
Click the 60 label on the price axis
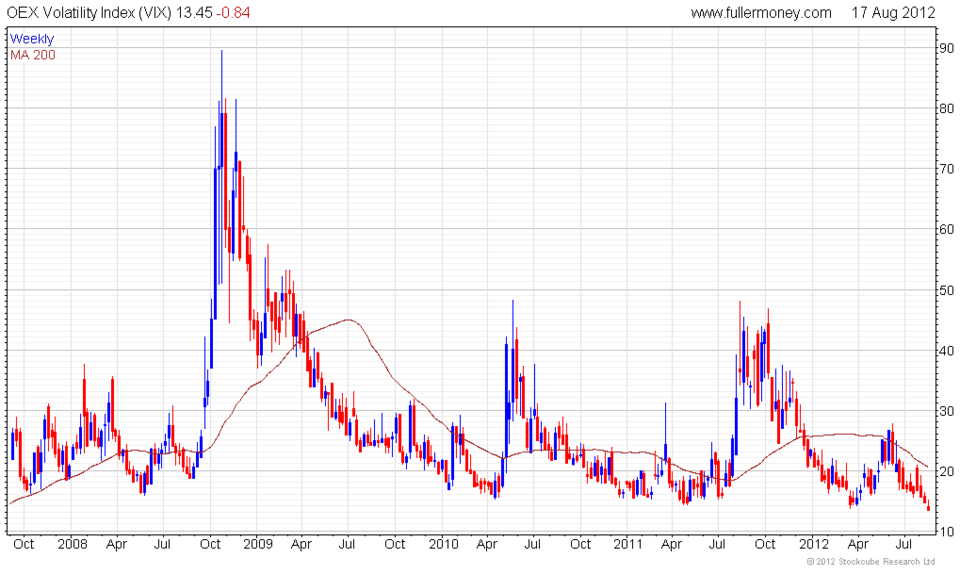tap(947, 229)
